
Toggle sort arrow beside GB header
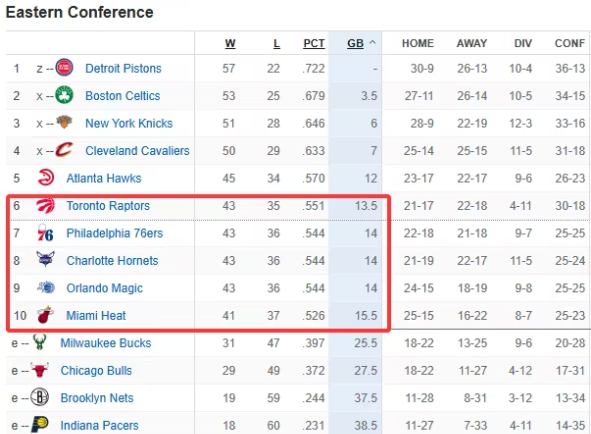click(x=372, y=43)
